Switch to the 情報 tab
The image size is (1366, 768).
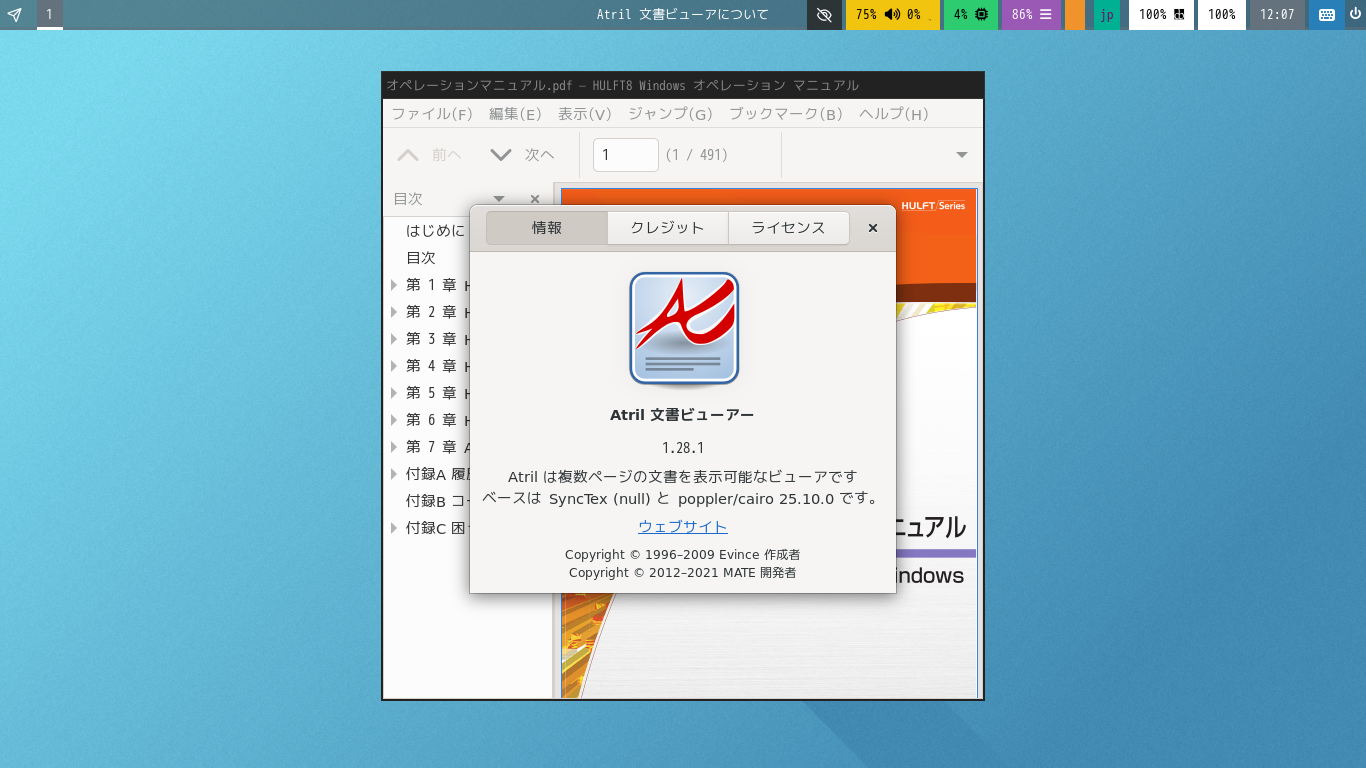point(547,228)
